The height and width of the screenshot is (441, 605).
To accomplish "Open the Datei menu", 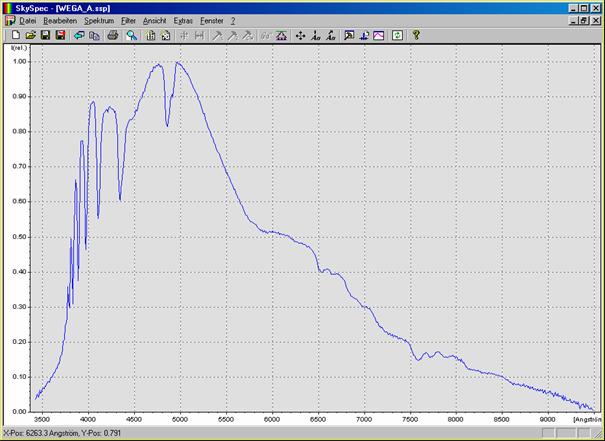I will [27, 20].
